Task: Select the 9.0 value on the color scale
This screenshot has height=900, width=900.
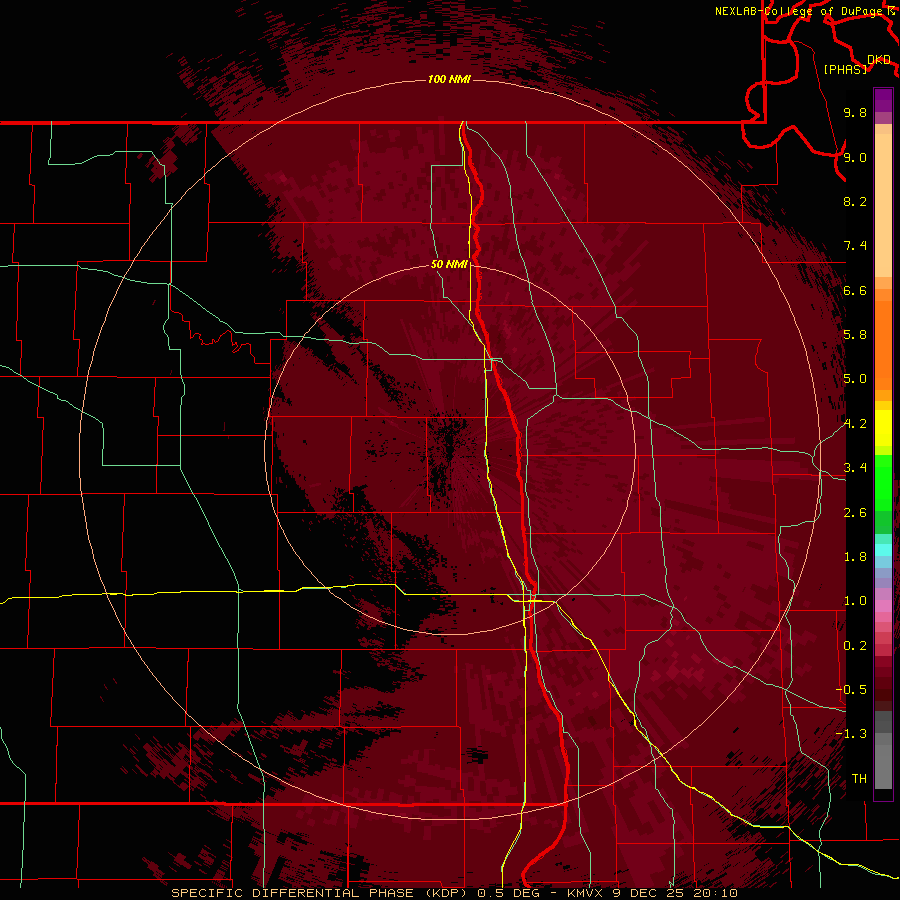Action: (x=855, y=157)
